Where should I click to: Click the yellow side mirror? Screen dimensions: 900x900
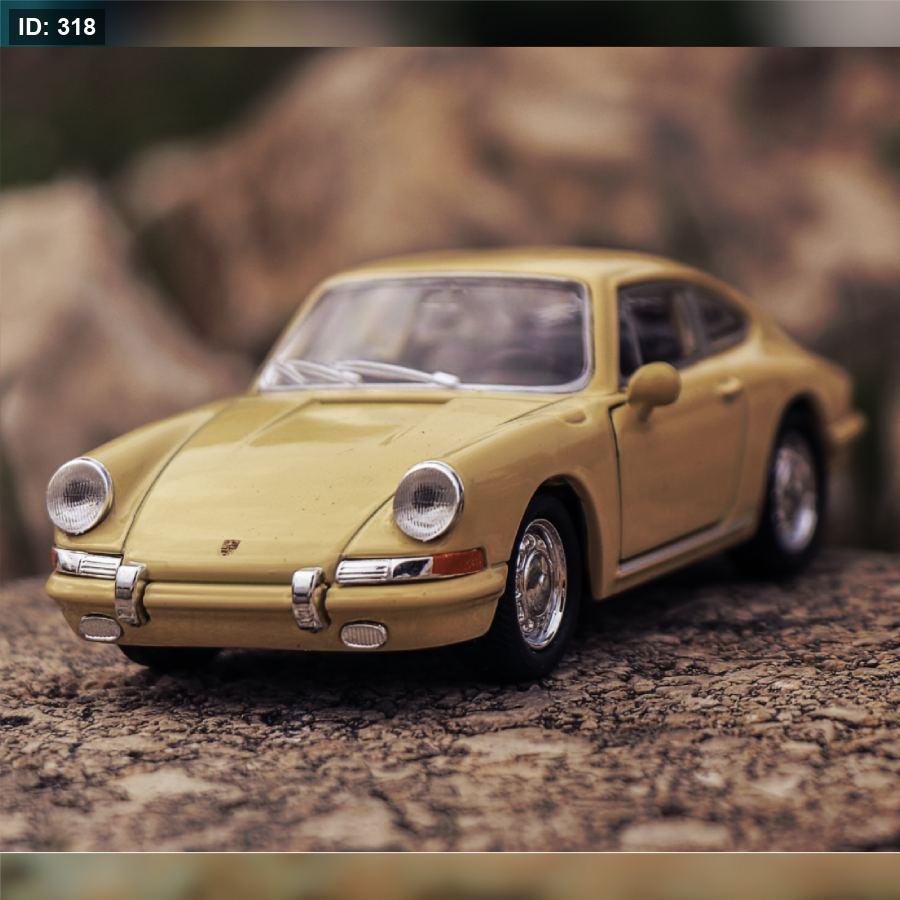click(x=654, y=384)
